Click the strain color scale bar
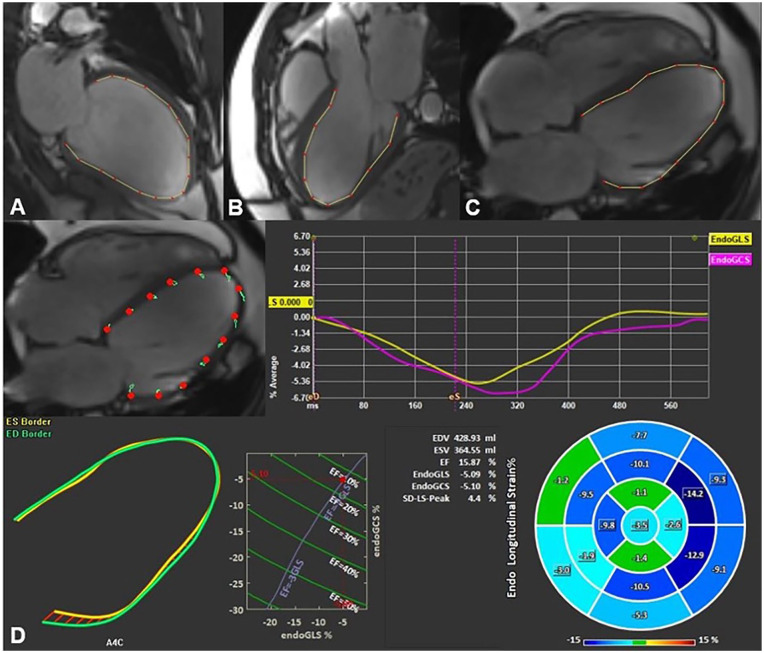The width and height of the screenshot is (764, 653). click(638, 641)
